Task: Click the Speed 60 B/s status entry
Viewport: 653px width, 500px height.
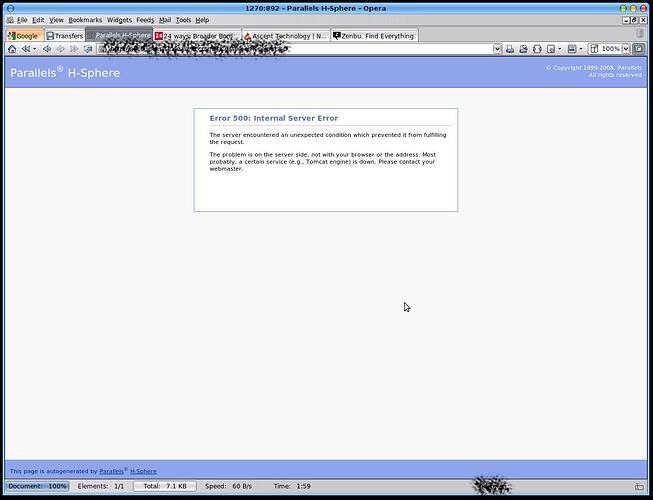Action: (x=228, y=486)
